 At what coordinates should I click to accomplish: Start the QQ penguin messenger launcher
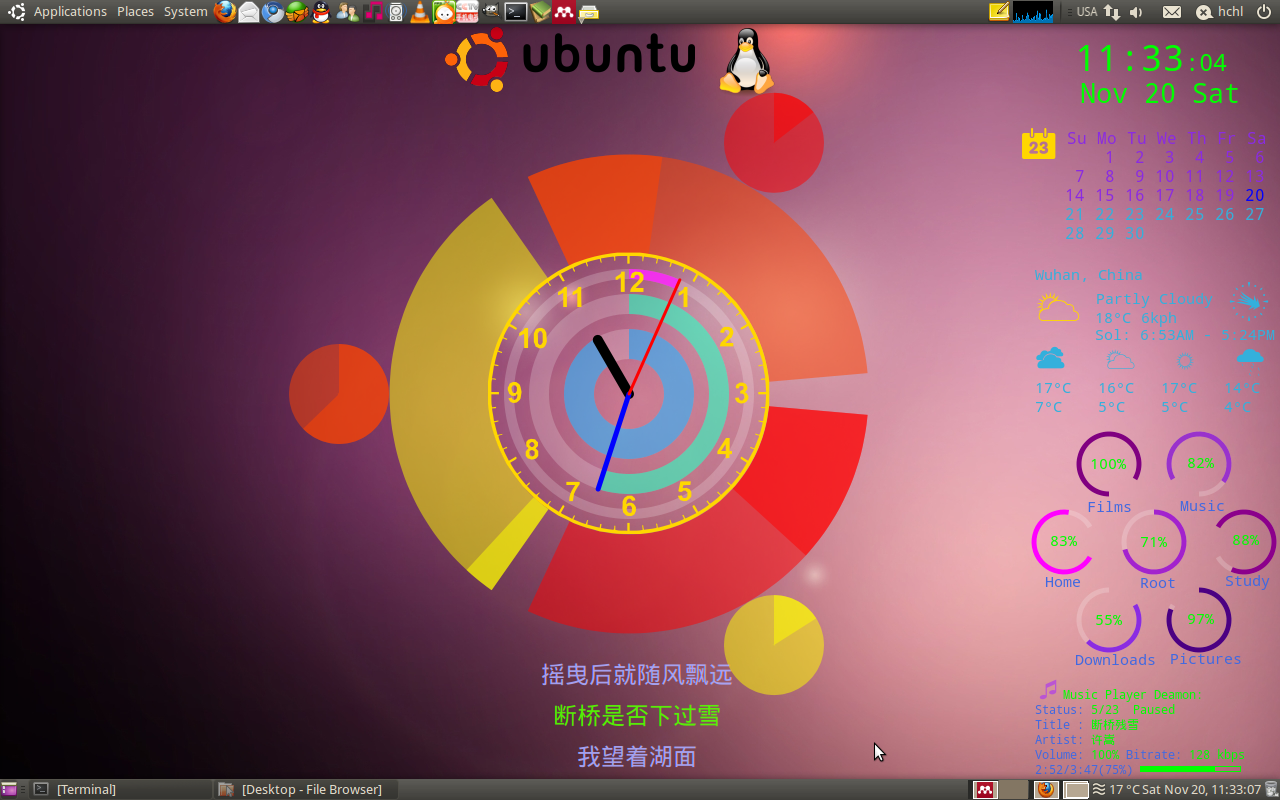point(321,12)
